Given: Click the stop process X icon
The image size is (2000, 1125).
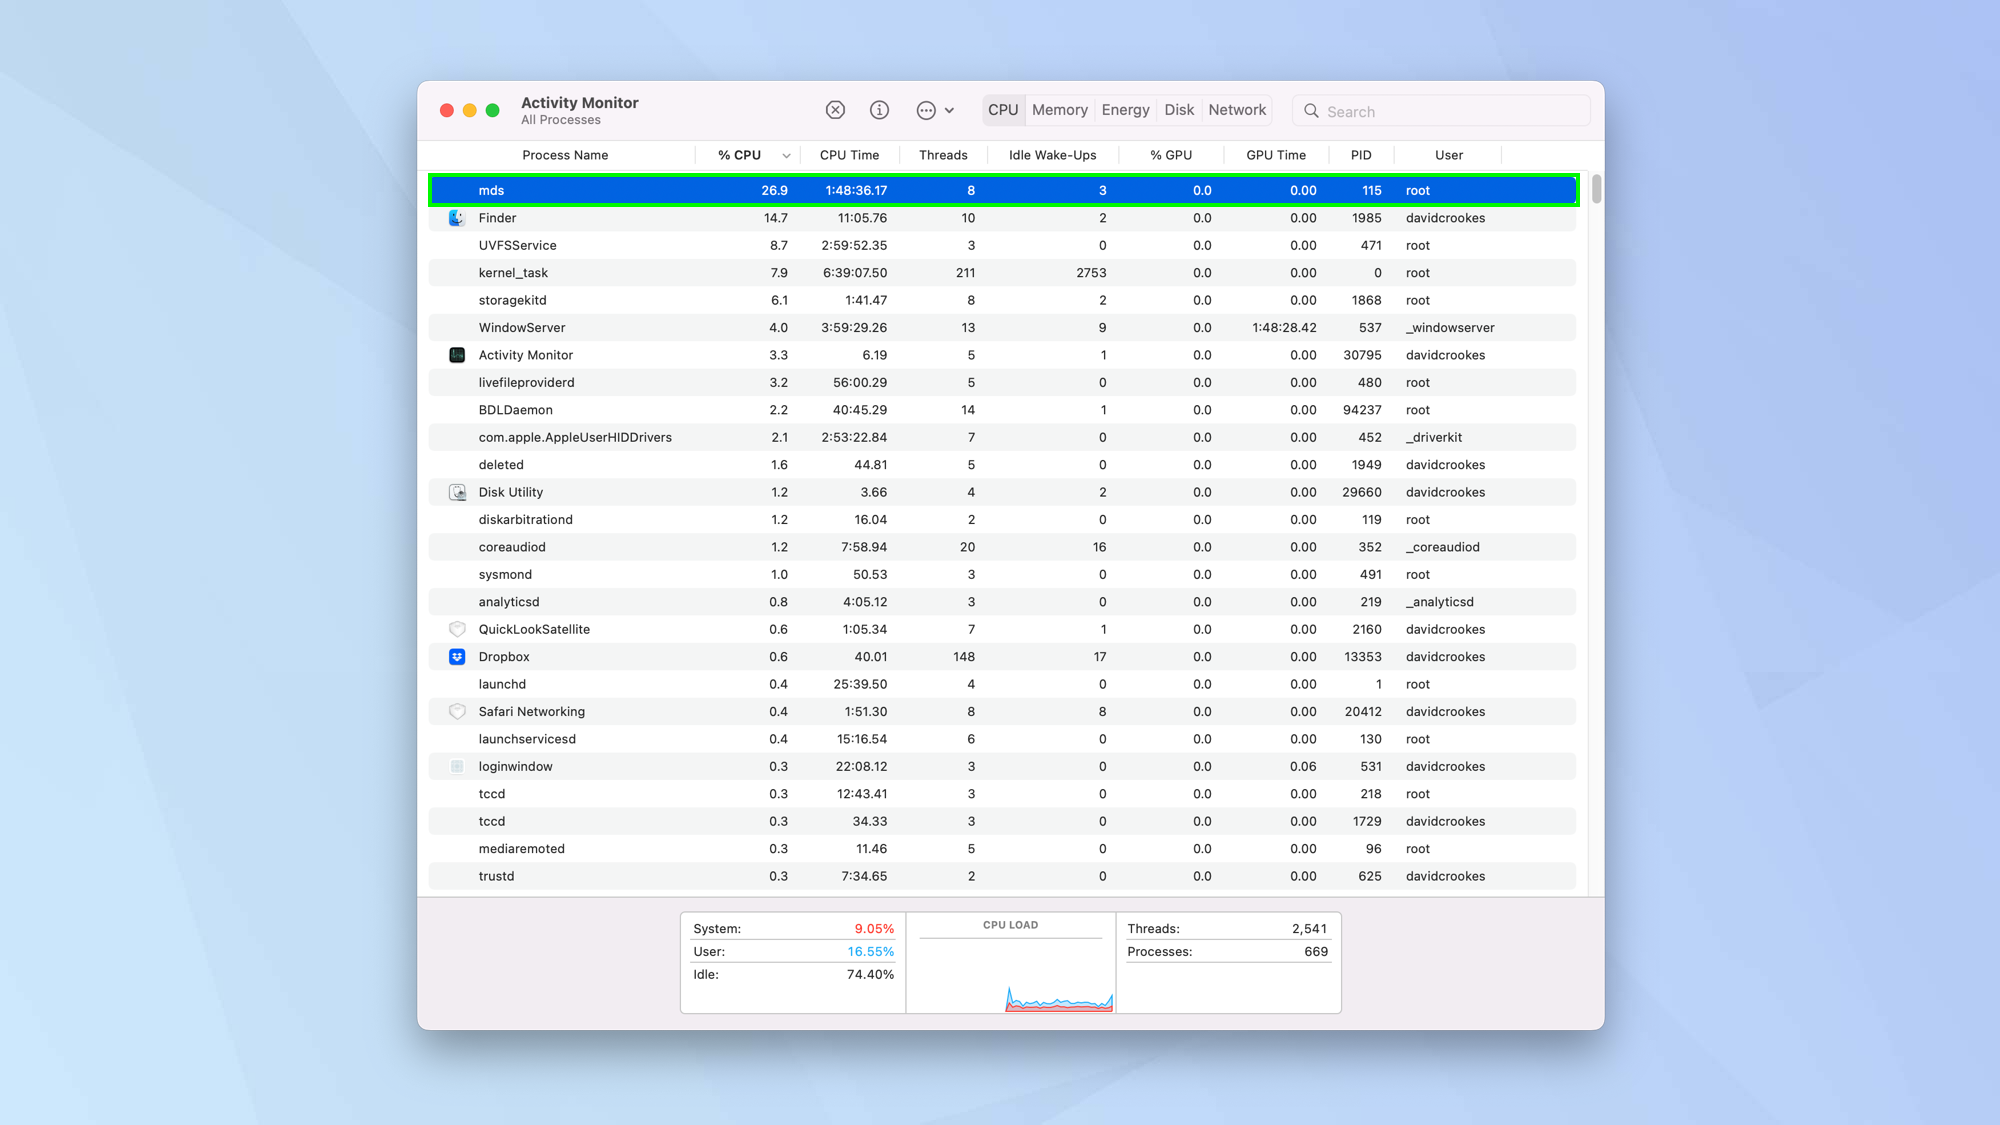Looking at the screenshot, I should point(835,110).
